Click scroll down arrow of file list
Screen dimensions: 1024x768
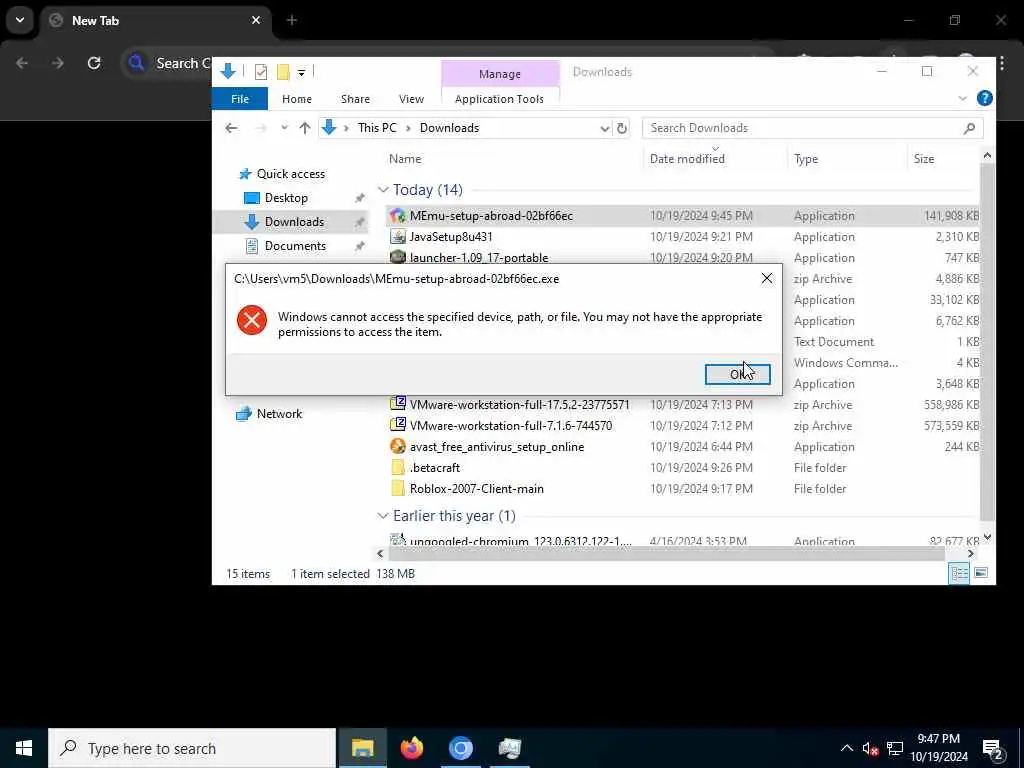click(987, 537)
